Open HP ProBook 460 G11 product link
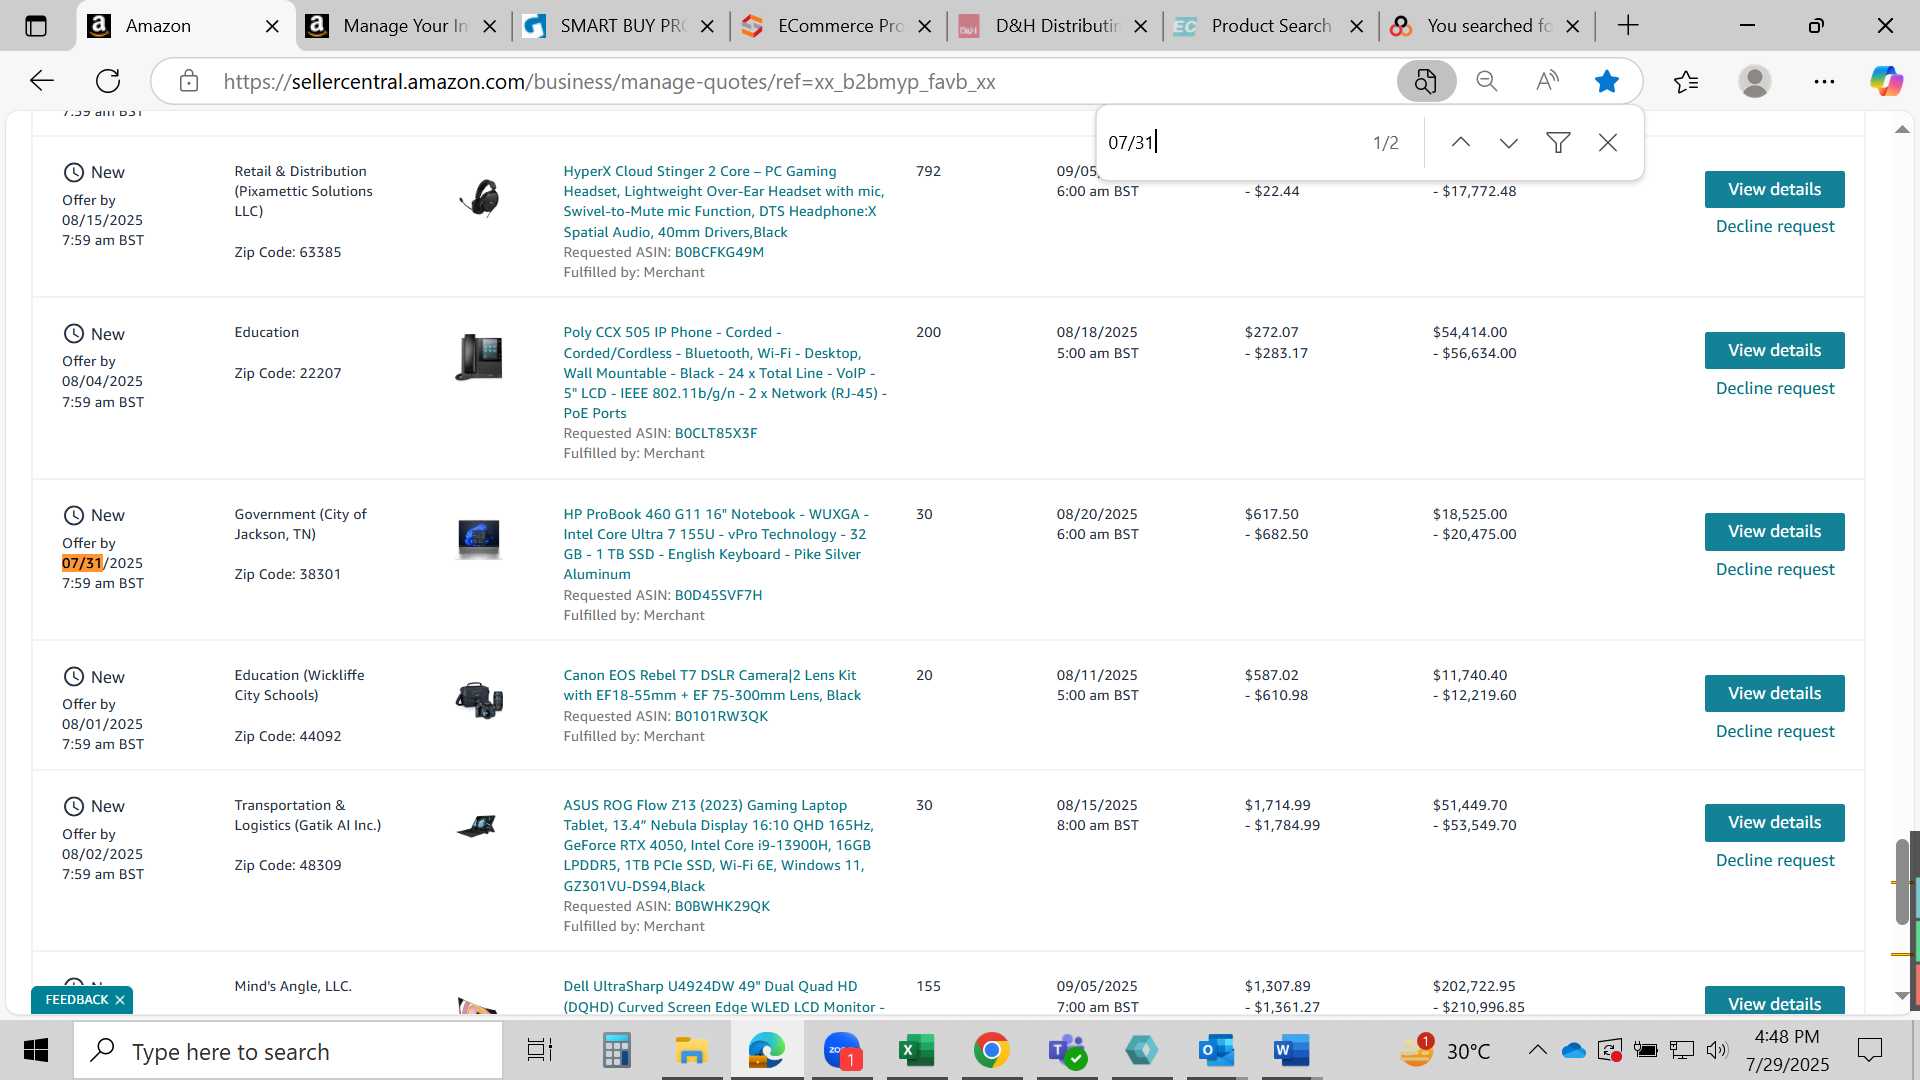1920x1080 pixels. [x=716, y=544]
